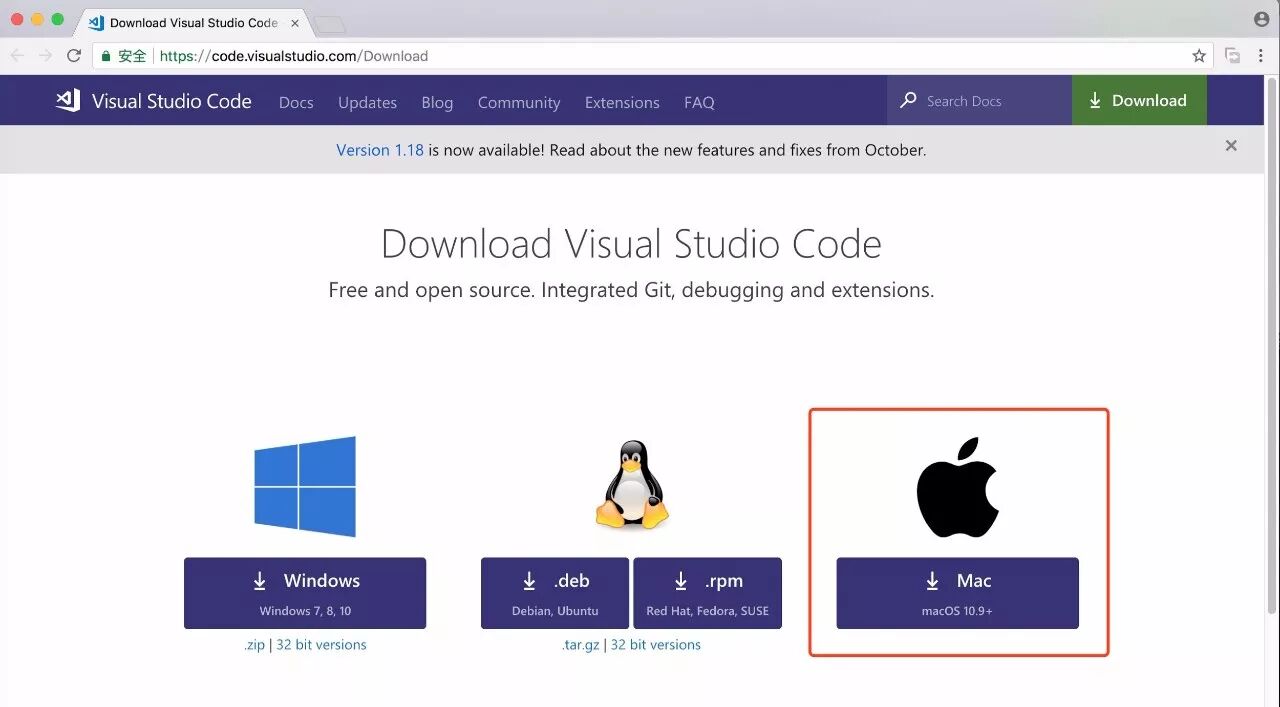1280x707 pixels.
Task: Focus the Search Docs field
Action: point(980,100)
